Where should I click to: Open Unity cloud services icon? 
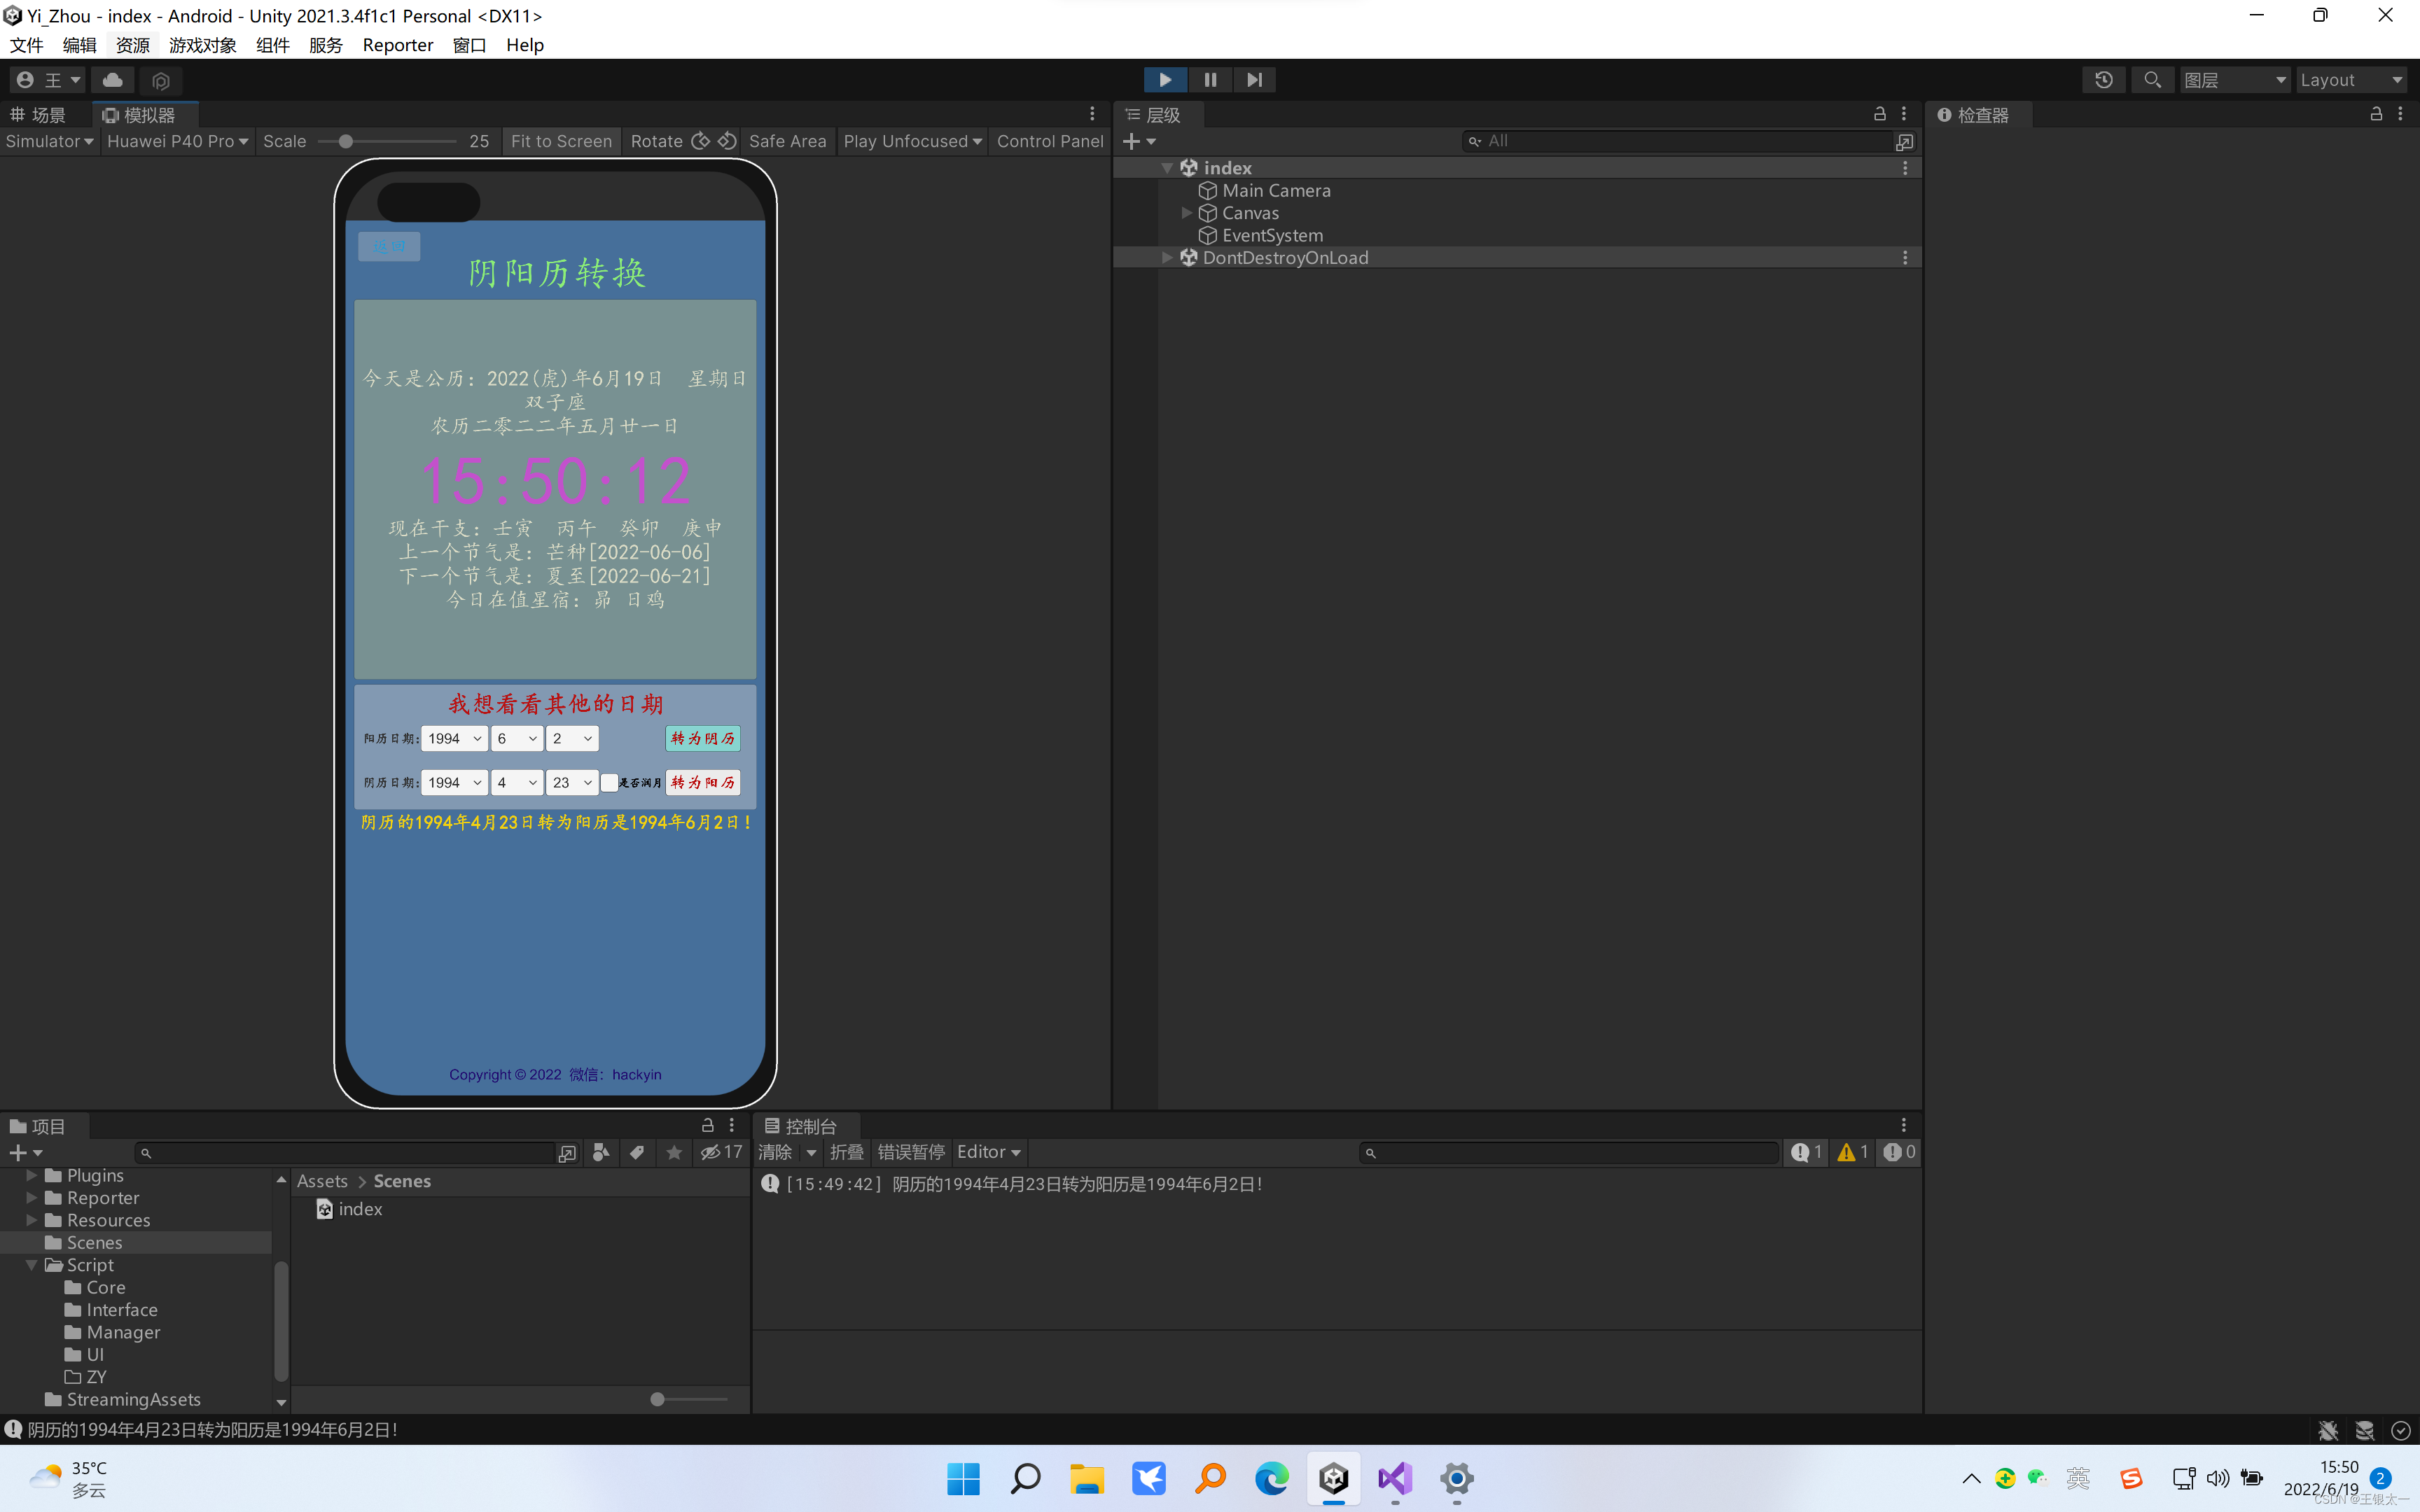click(x=113, y=80)
